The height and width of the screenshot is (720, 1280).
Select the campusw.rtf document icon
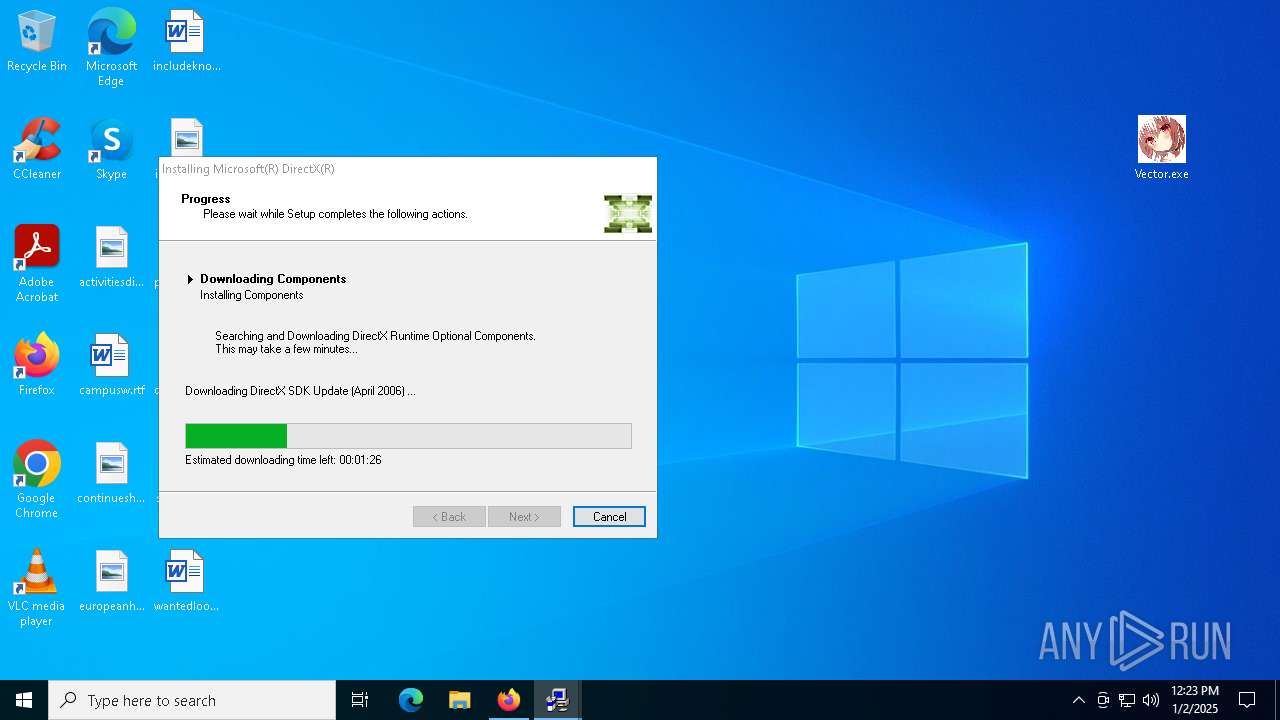point(111,366)
